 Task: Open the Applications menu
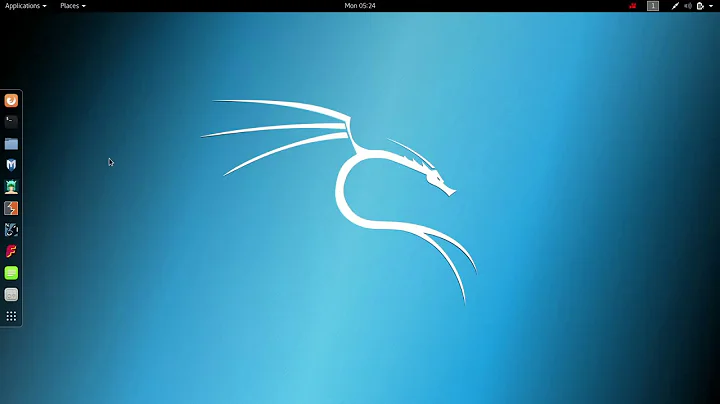pos(25,6)
